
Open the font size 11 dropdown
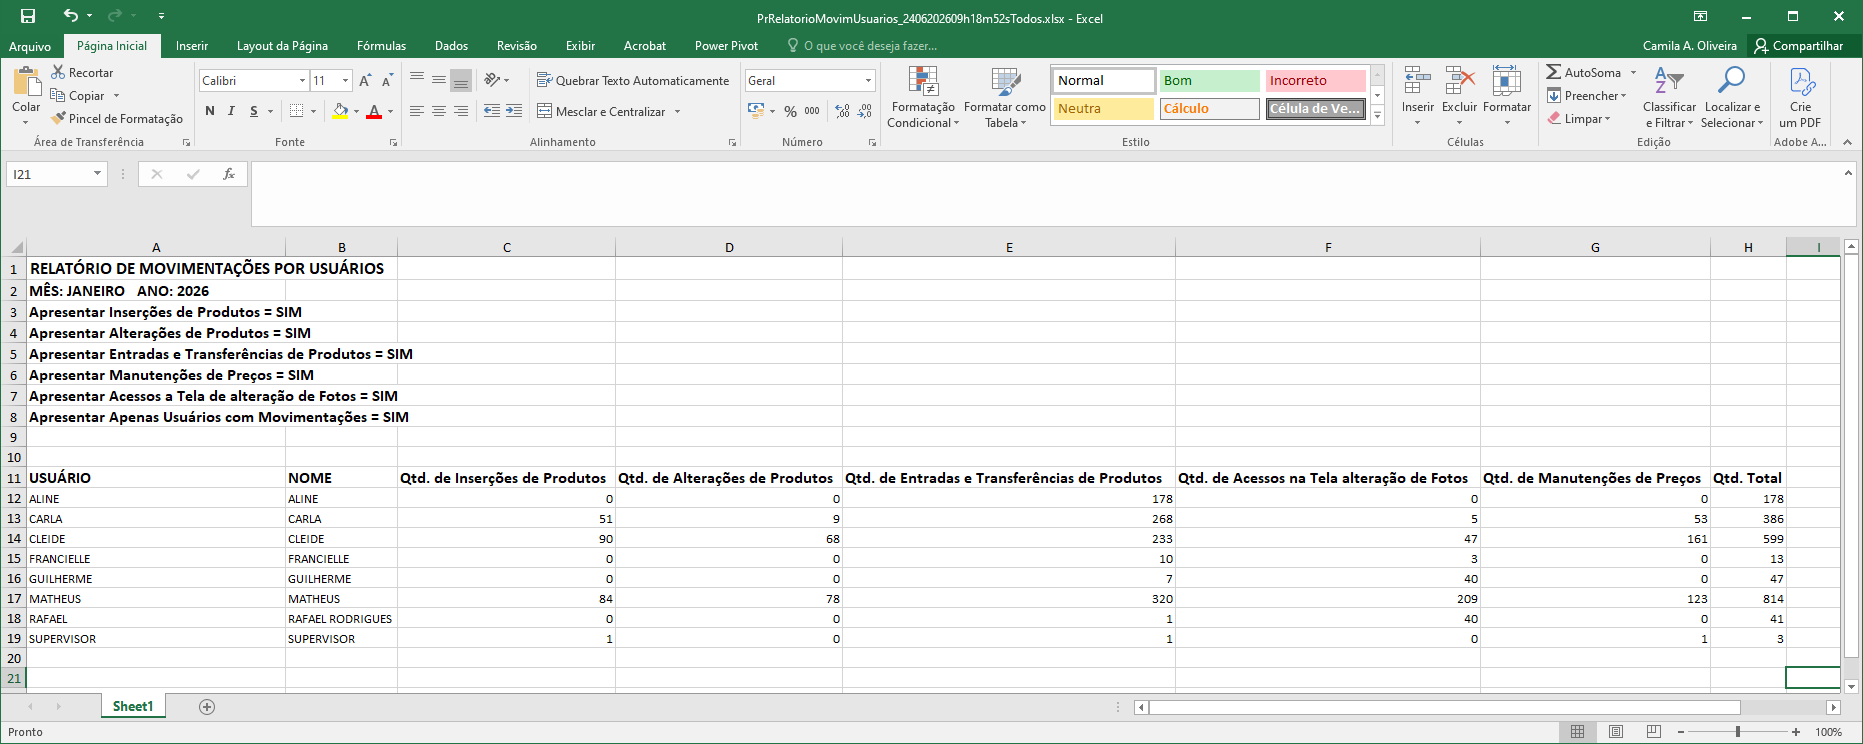tap(346, 80)
